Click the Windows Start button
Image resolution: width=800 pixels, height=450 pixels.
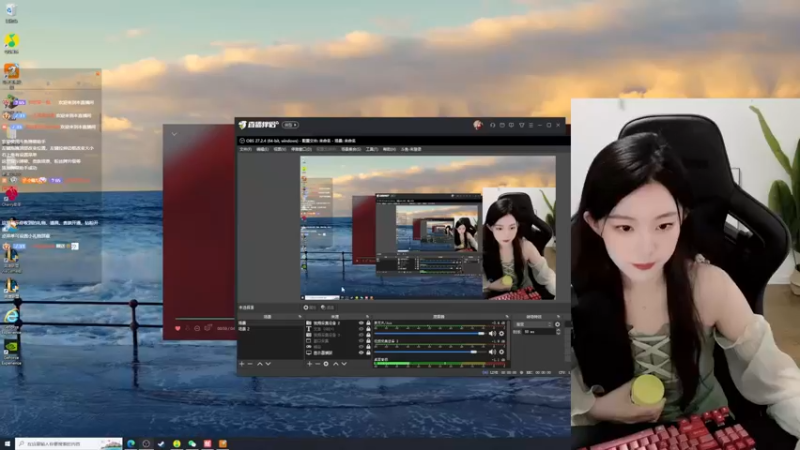coord(7,444)
